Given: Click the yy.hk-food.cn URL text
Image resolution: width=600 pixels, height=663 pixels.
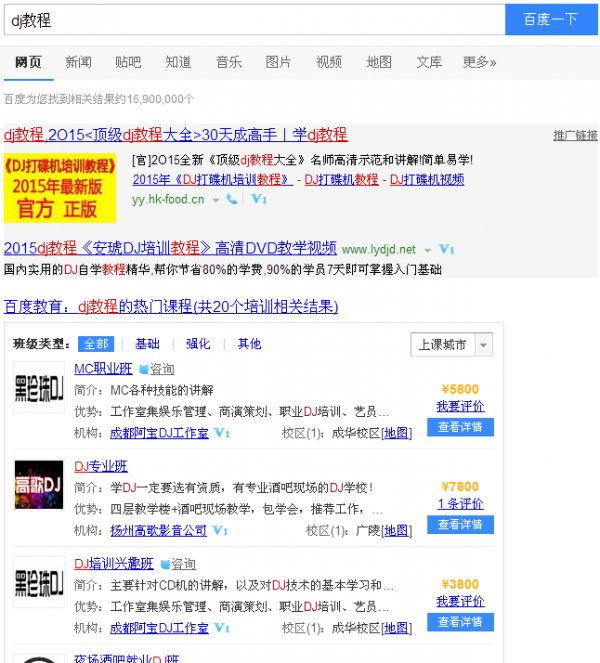Looking at the screenshot, I should click(168, 199).
